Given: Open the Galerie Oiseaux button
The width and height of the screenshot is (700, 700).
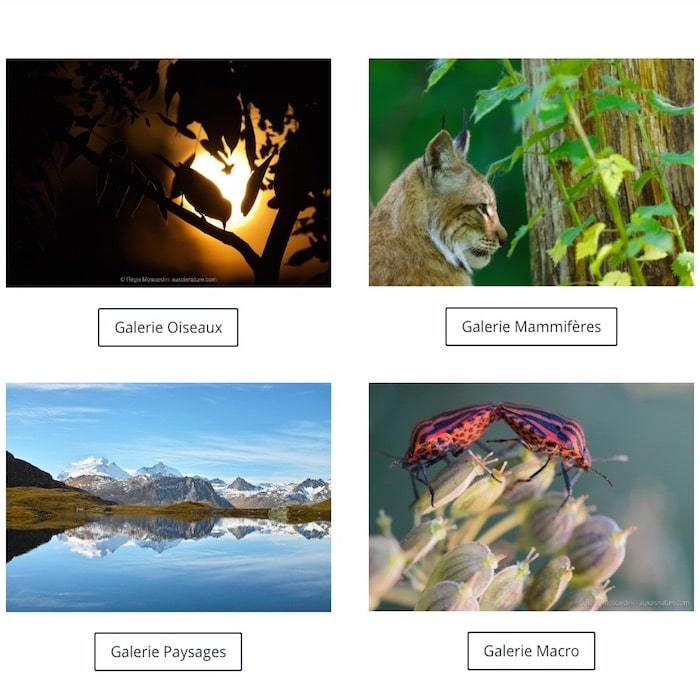Looking at the screenshot, I should pyautogui.click(x=168, y=327).
